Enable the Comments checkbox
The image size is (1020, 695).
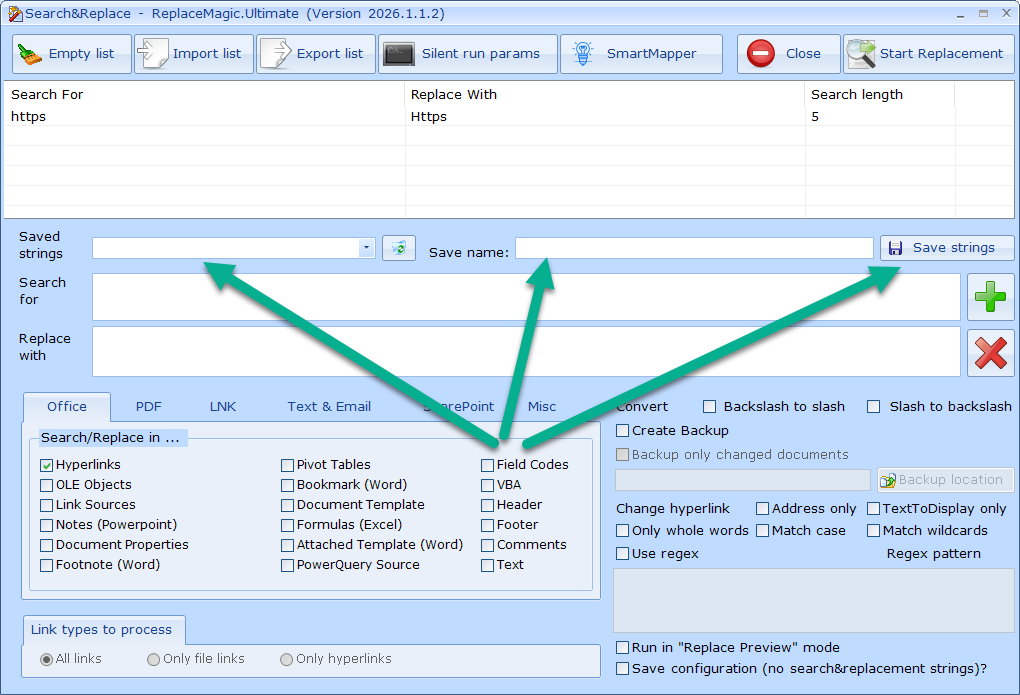coord(487,545)
